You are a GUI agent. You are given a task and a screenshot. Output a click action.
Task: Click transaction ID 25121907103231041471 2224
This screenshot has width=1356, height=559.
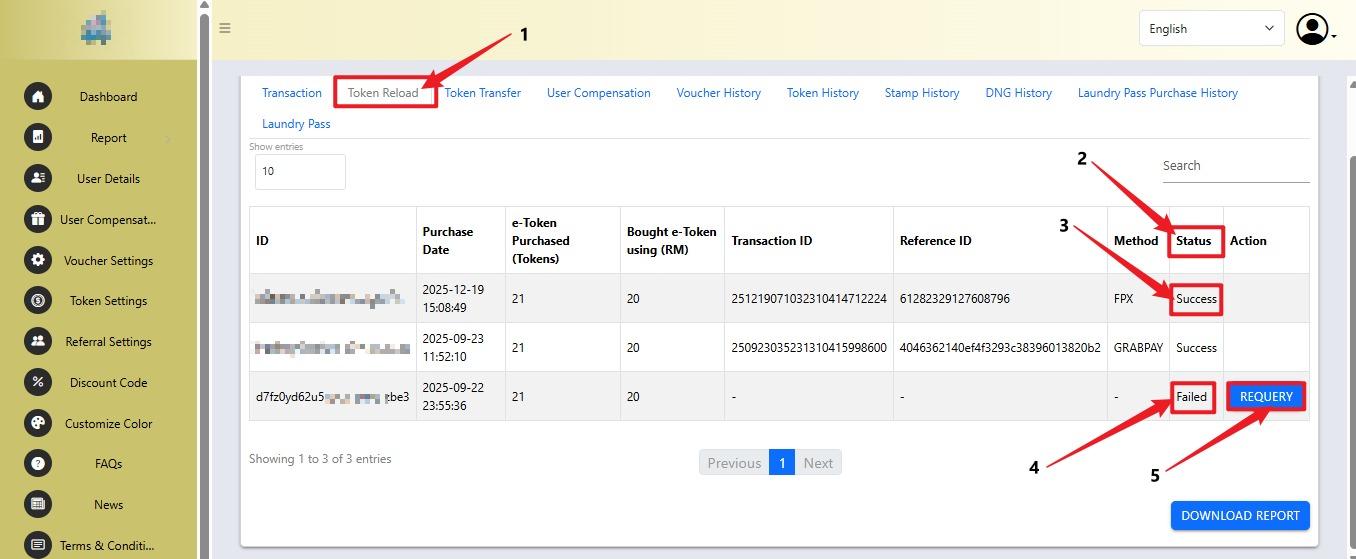pyautogui.click(x=809, y=299)
